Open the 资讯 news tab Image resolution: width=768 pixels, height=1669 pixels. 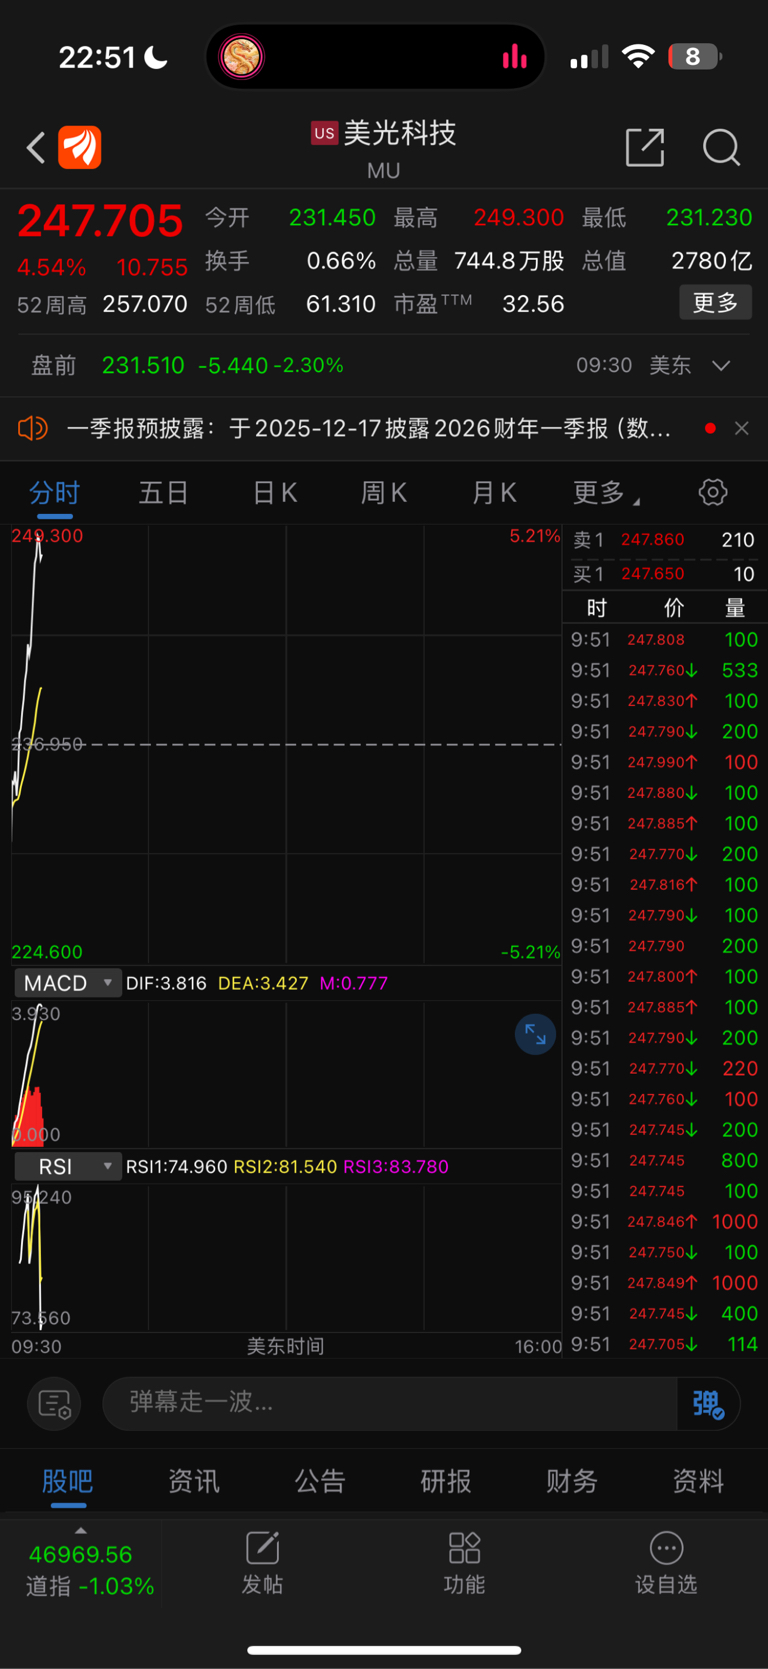pyautogui.click(x=194, y=1481)
